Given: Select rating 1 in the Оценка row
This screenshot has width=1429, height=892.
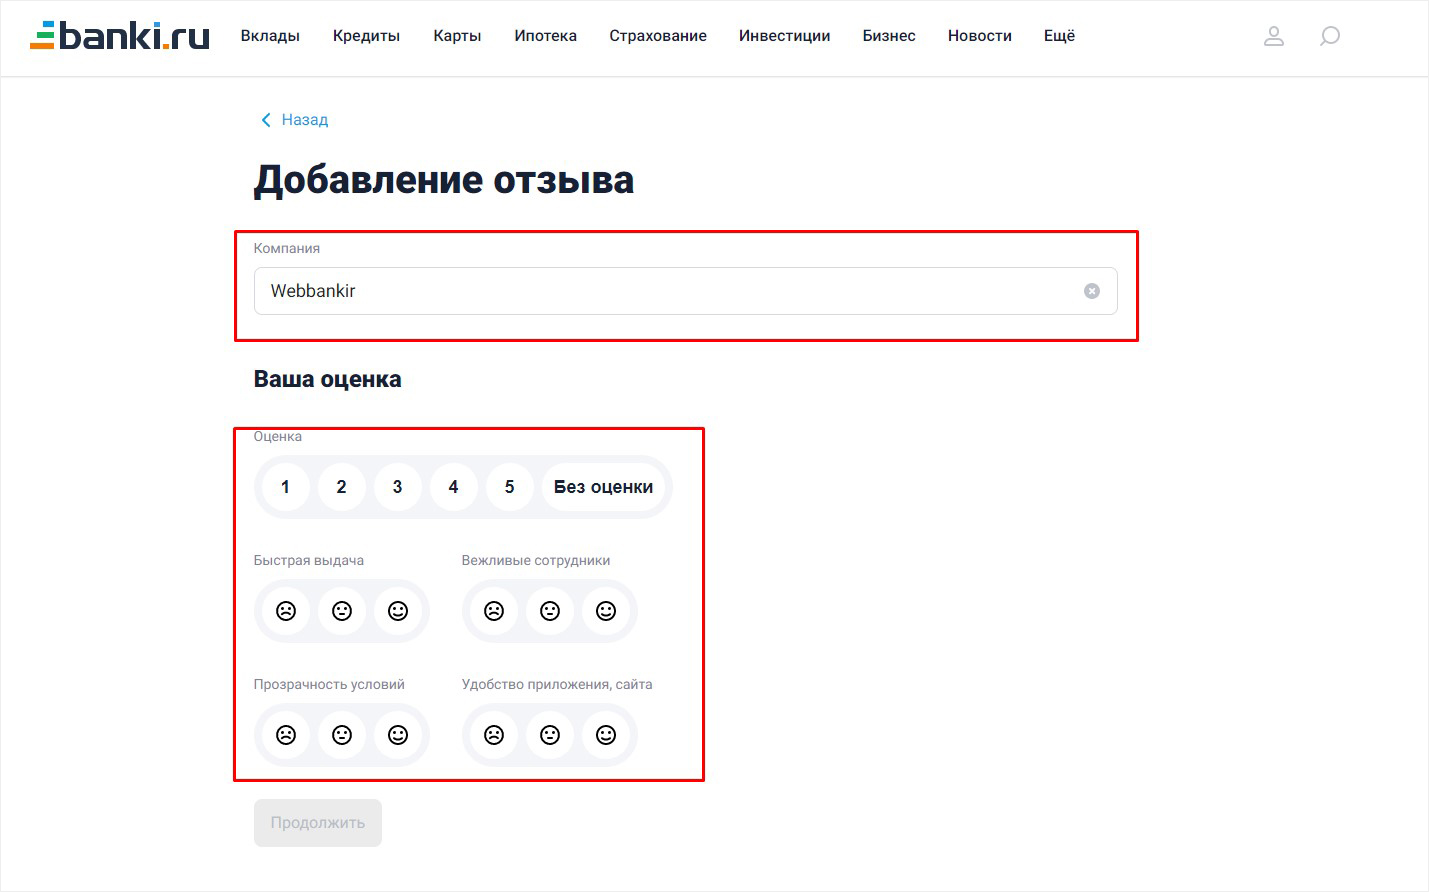Looking at the screenshot, I should pos(285,487).
